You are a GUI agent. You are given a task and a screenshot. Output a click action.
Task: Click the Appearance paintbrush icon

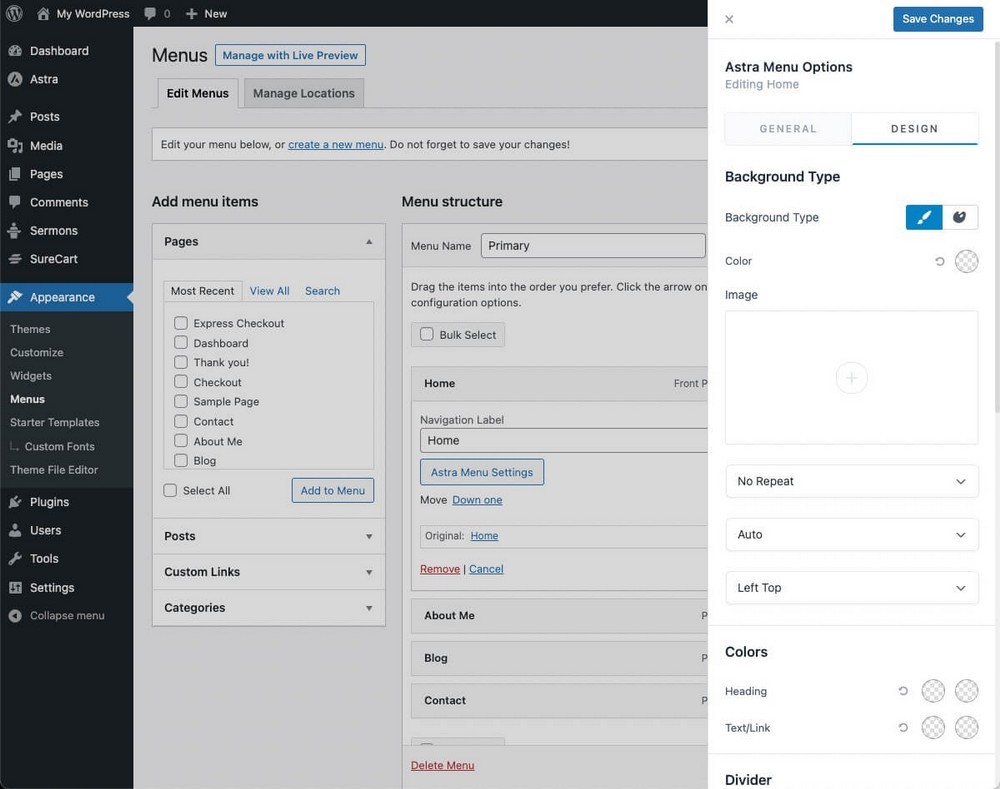tap(15, 297)
